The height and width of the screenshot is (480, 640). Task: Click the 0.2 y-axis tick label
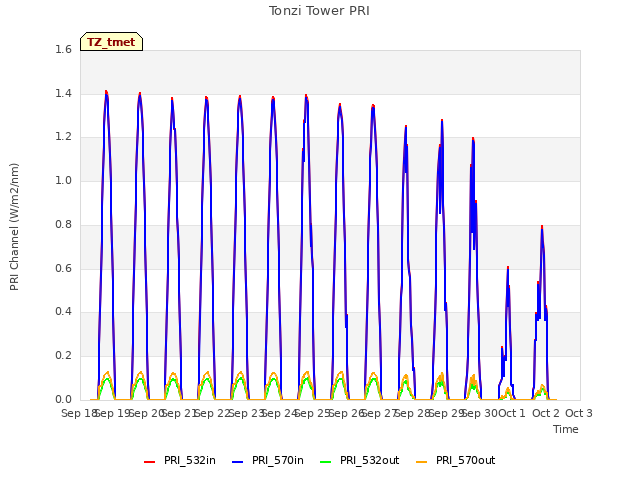[x=63, y=356]
